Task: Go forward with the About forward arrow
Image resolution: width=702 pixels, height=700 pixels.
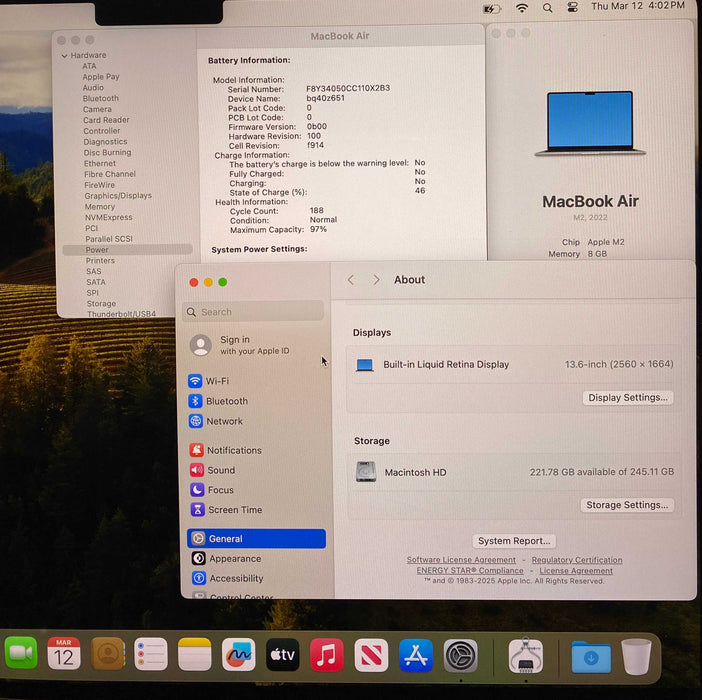Action: click(376, 280)
